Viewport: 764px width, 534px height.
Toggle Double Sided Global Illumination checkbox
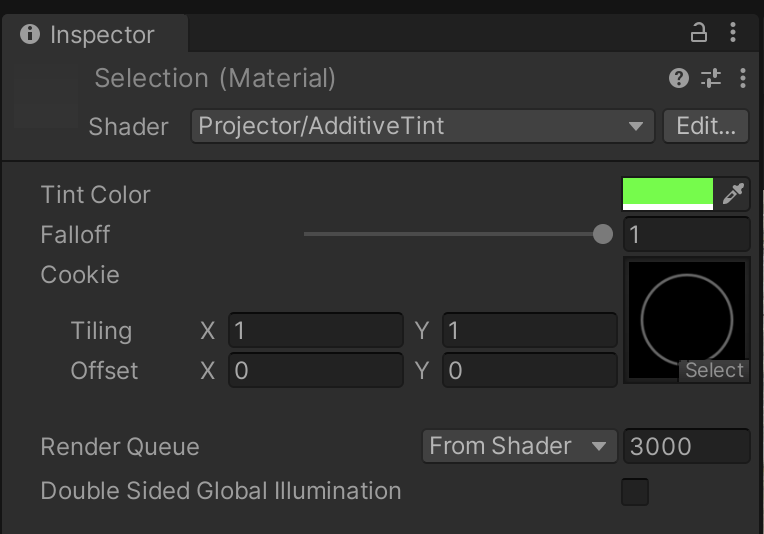[635, 492]
